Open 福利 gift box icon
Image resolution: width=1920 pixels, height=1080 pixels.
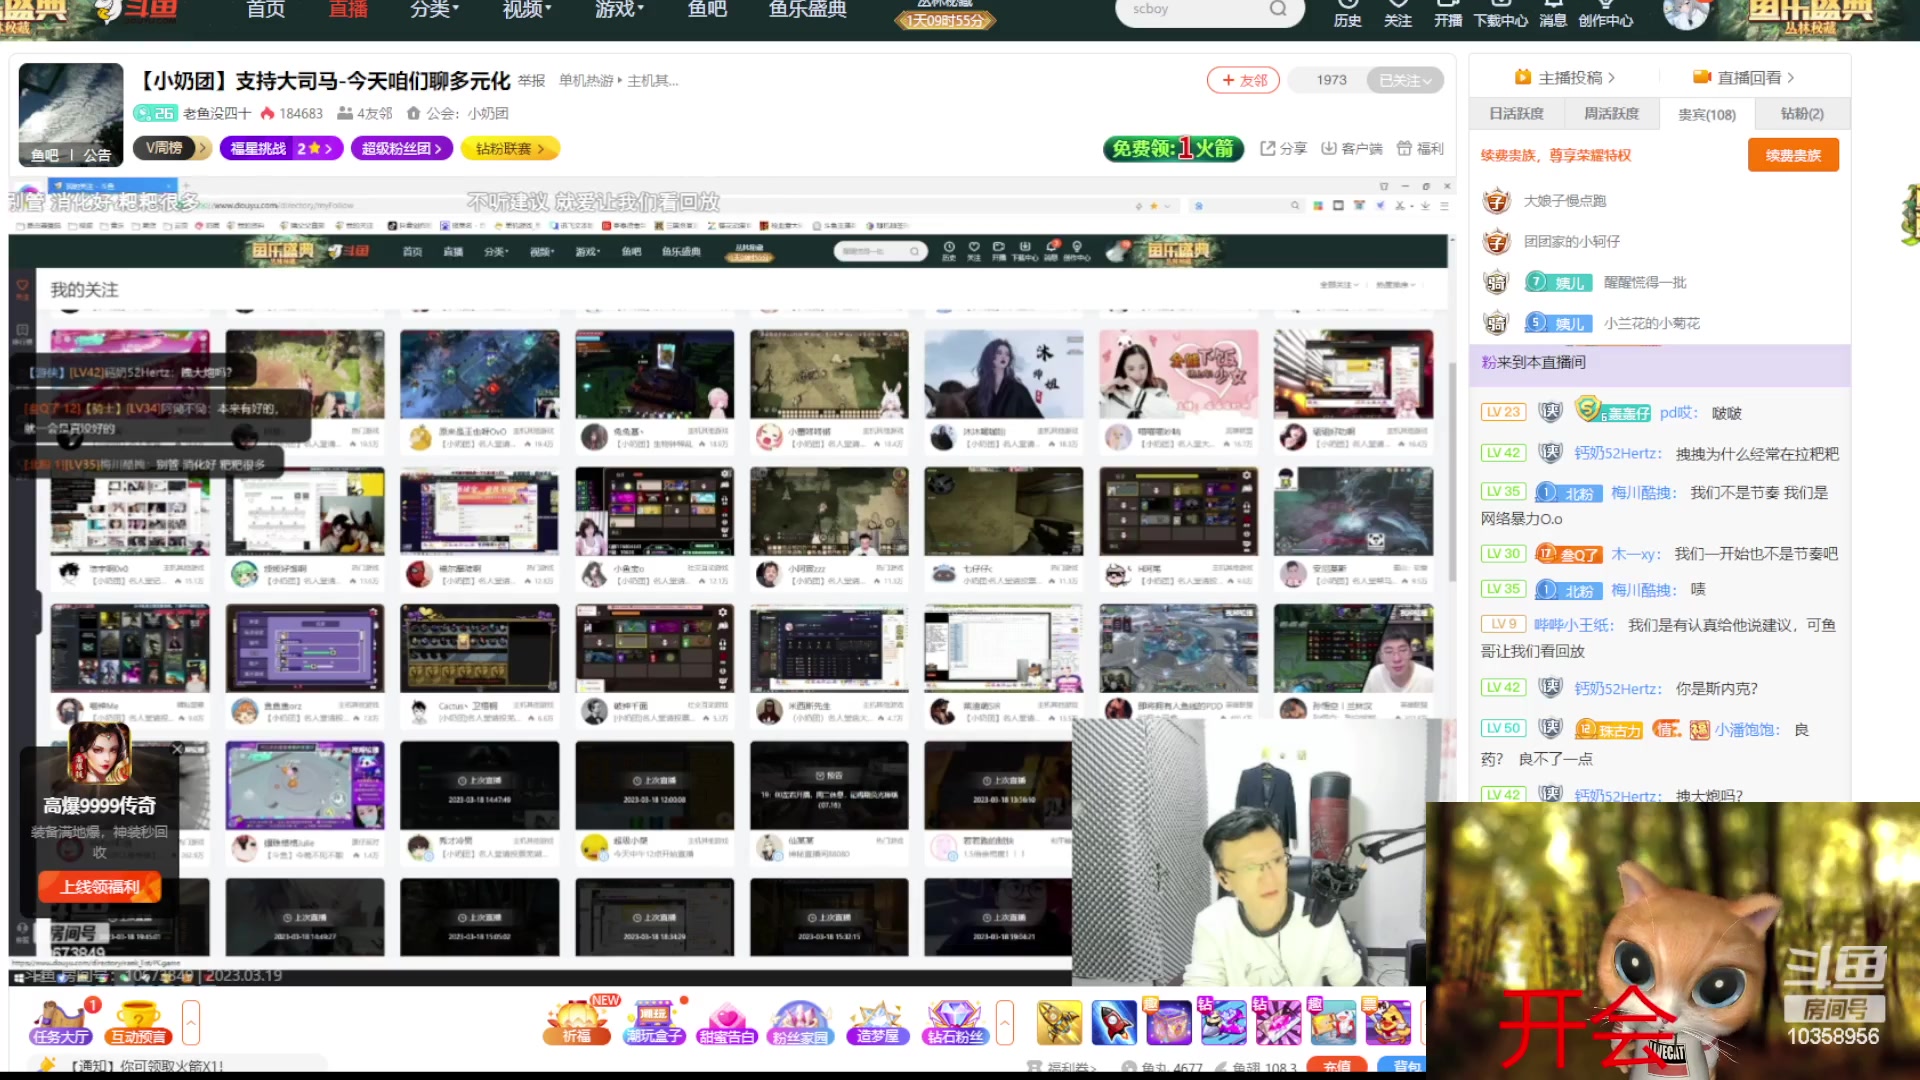(1420, 148)
